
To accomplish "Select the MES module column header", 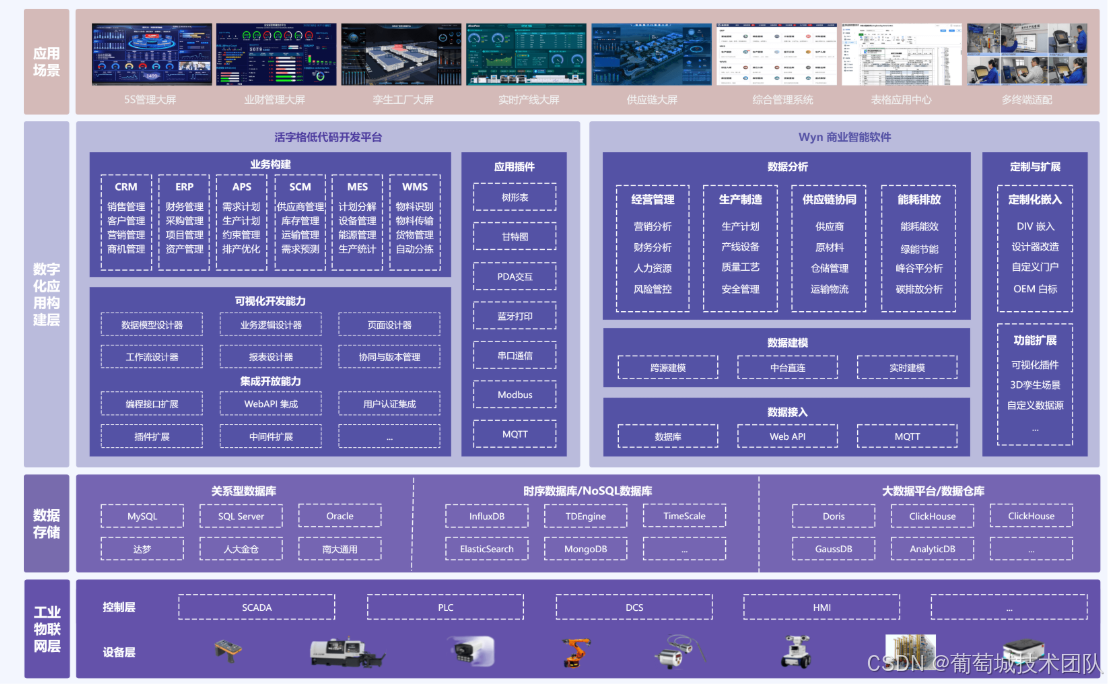I will [x=357, y=187].
